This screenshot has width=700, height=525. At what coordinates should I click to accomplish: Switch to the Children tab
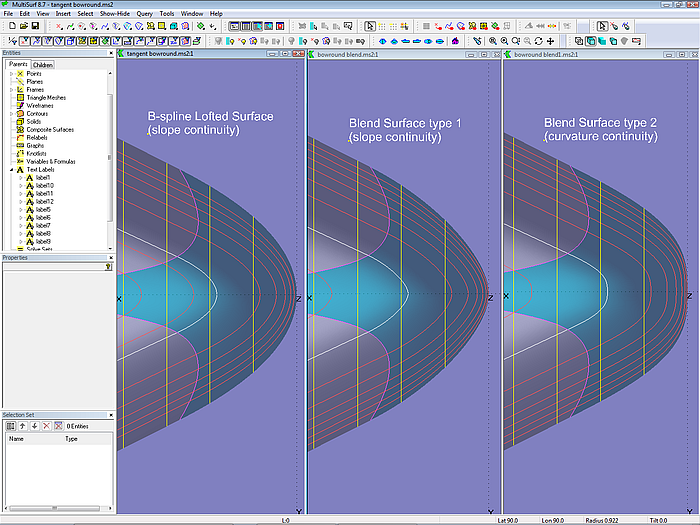coord(43,65)
